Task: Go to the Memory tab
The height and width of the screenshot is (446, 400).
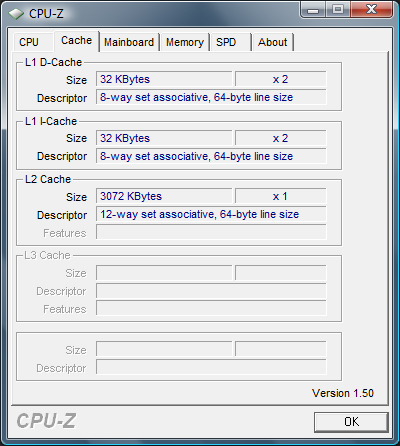Action: (185, 42)
